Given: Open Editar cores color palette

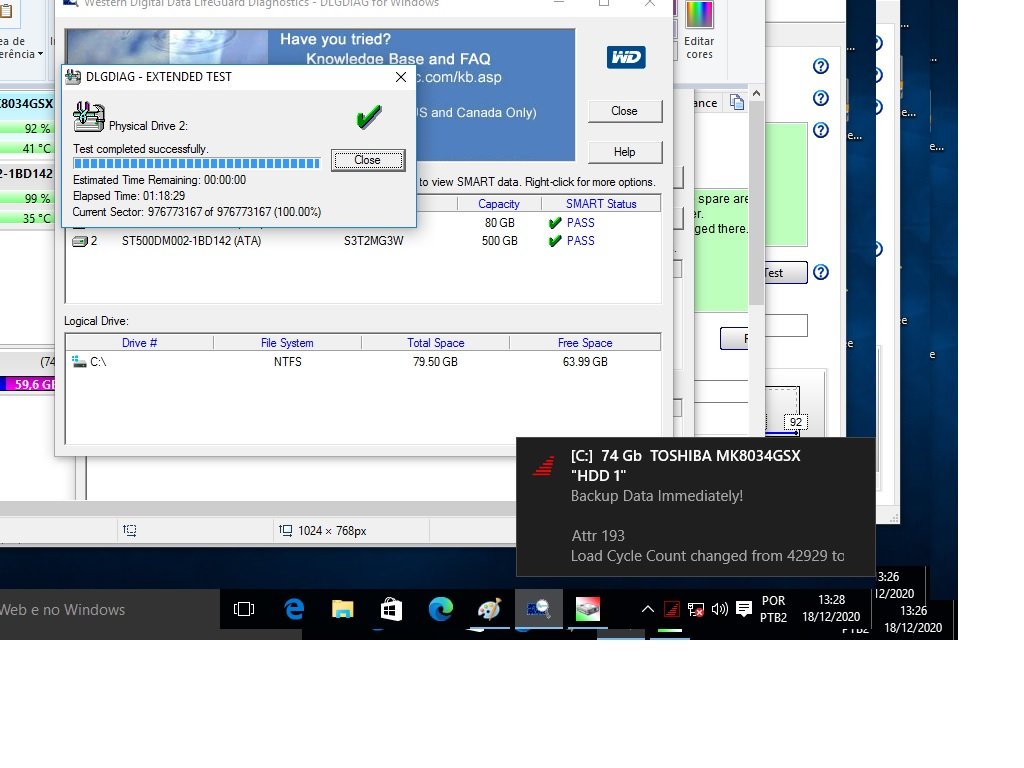Looking at the screenshot, I should [x=699, y=28].
